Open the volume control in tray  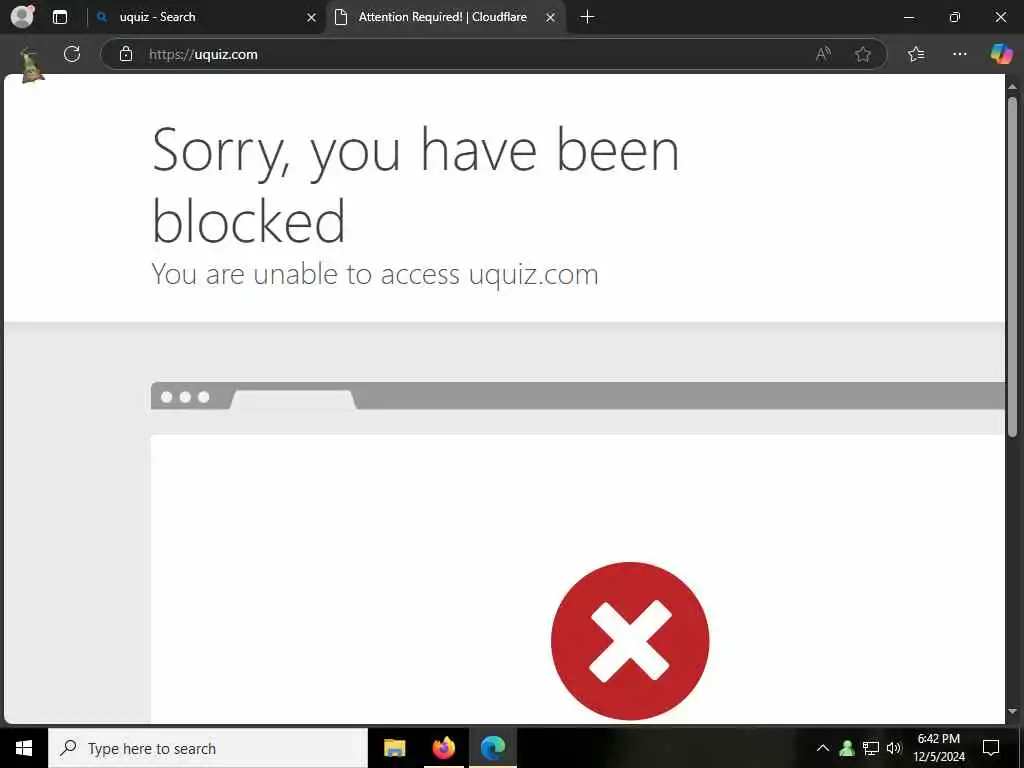[894, 748]
